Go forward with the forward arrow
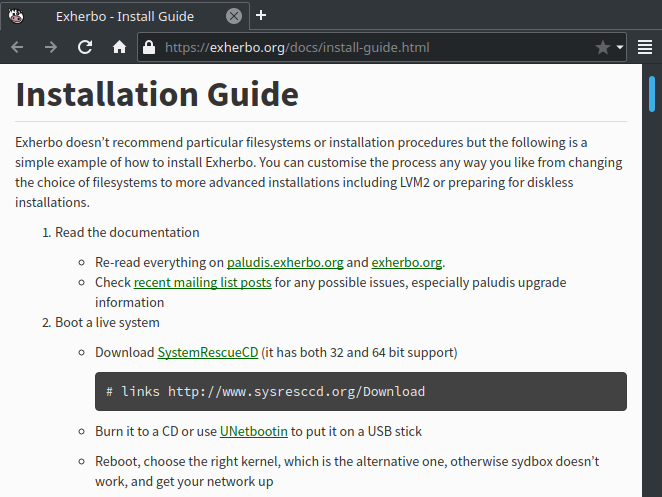The image size is (662, 497). pos(51,47)
